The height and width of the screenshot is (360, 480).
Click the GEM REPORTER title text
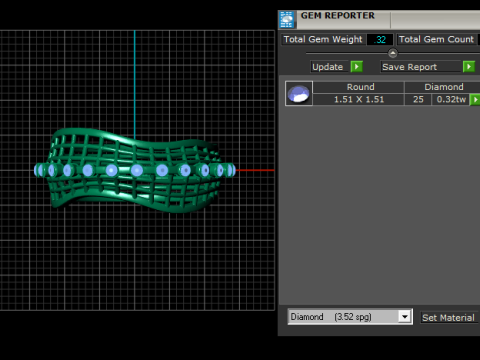click(x=337, y=16)
